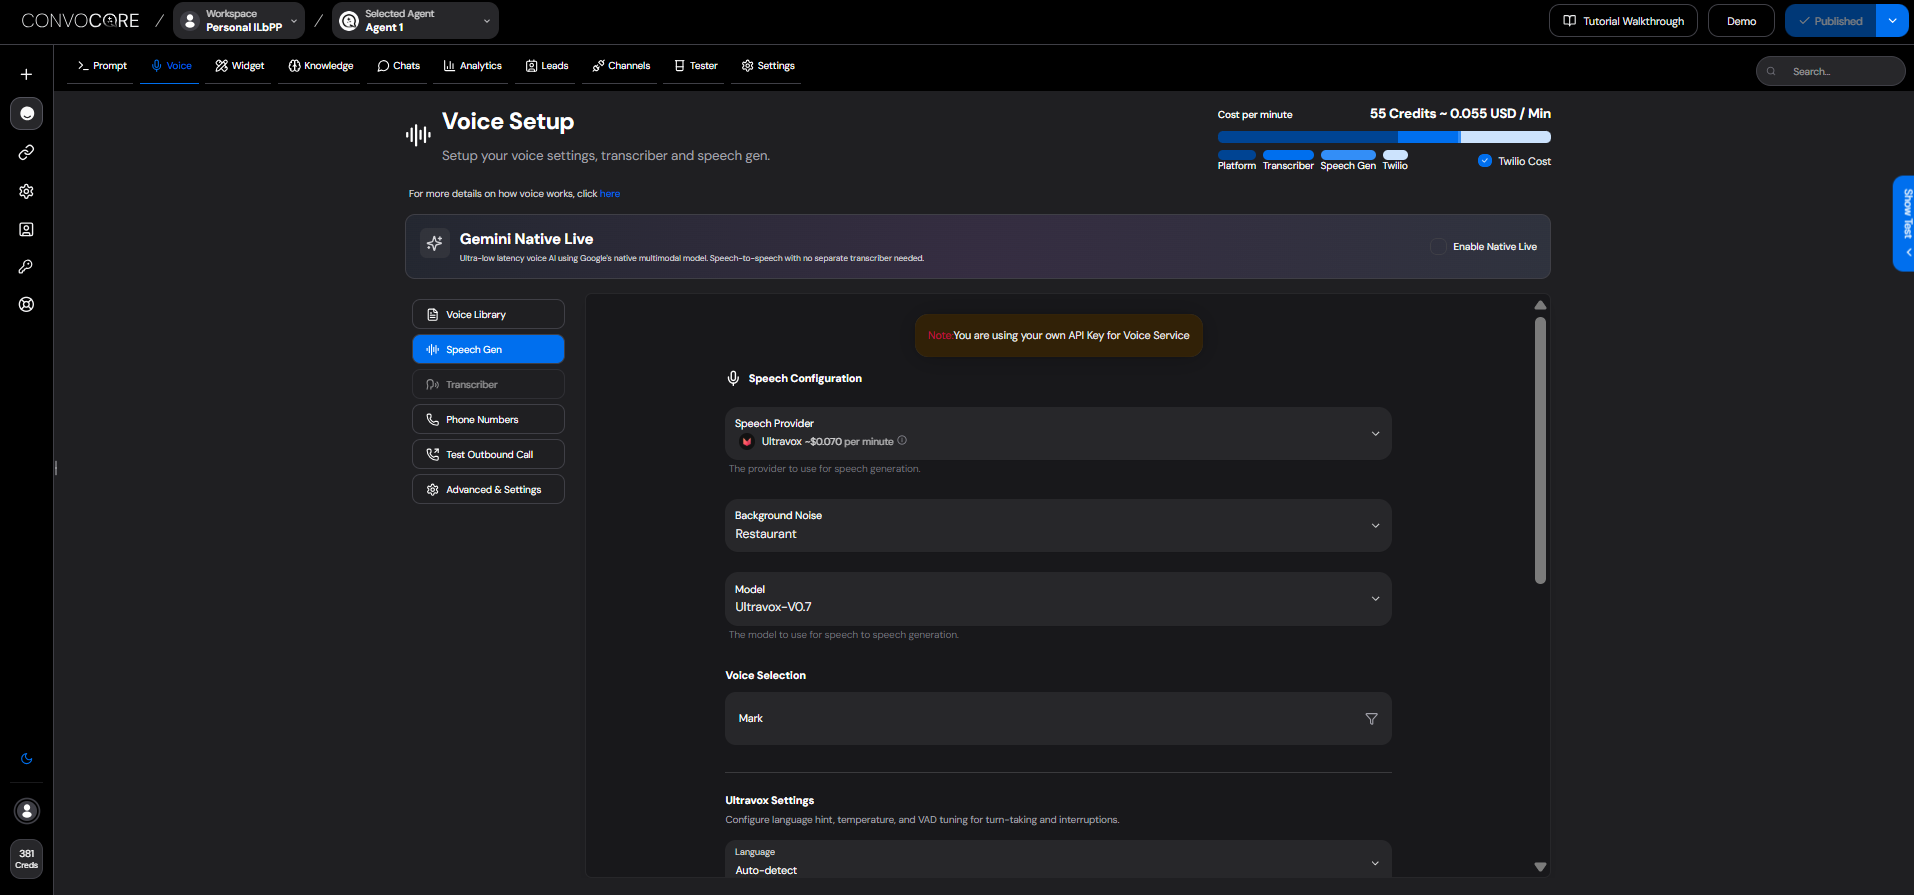Image resolution: width=1914 pixels, height=895 pixels.
Task: Open the Settings tab
Action: coord(768,66)
